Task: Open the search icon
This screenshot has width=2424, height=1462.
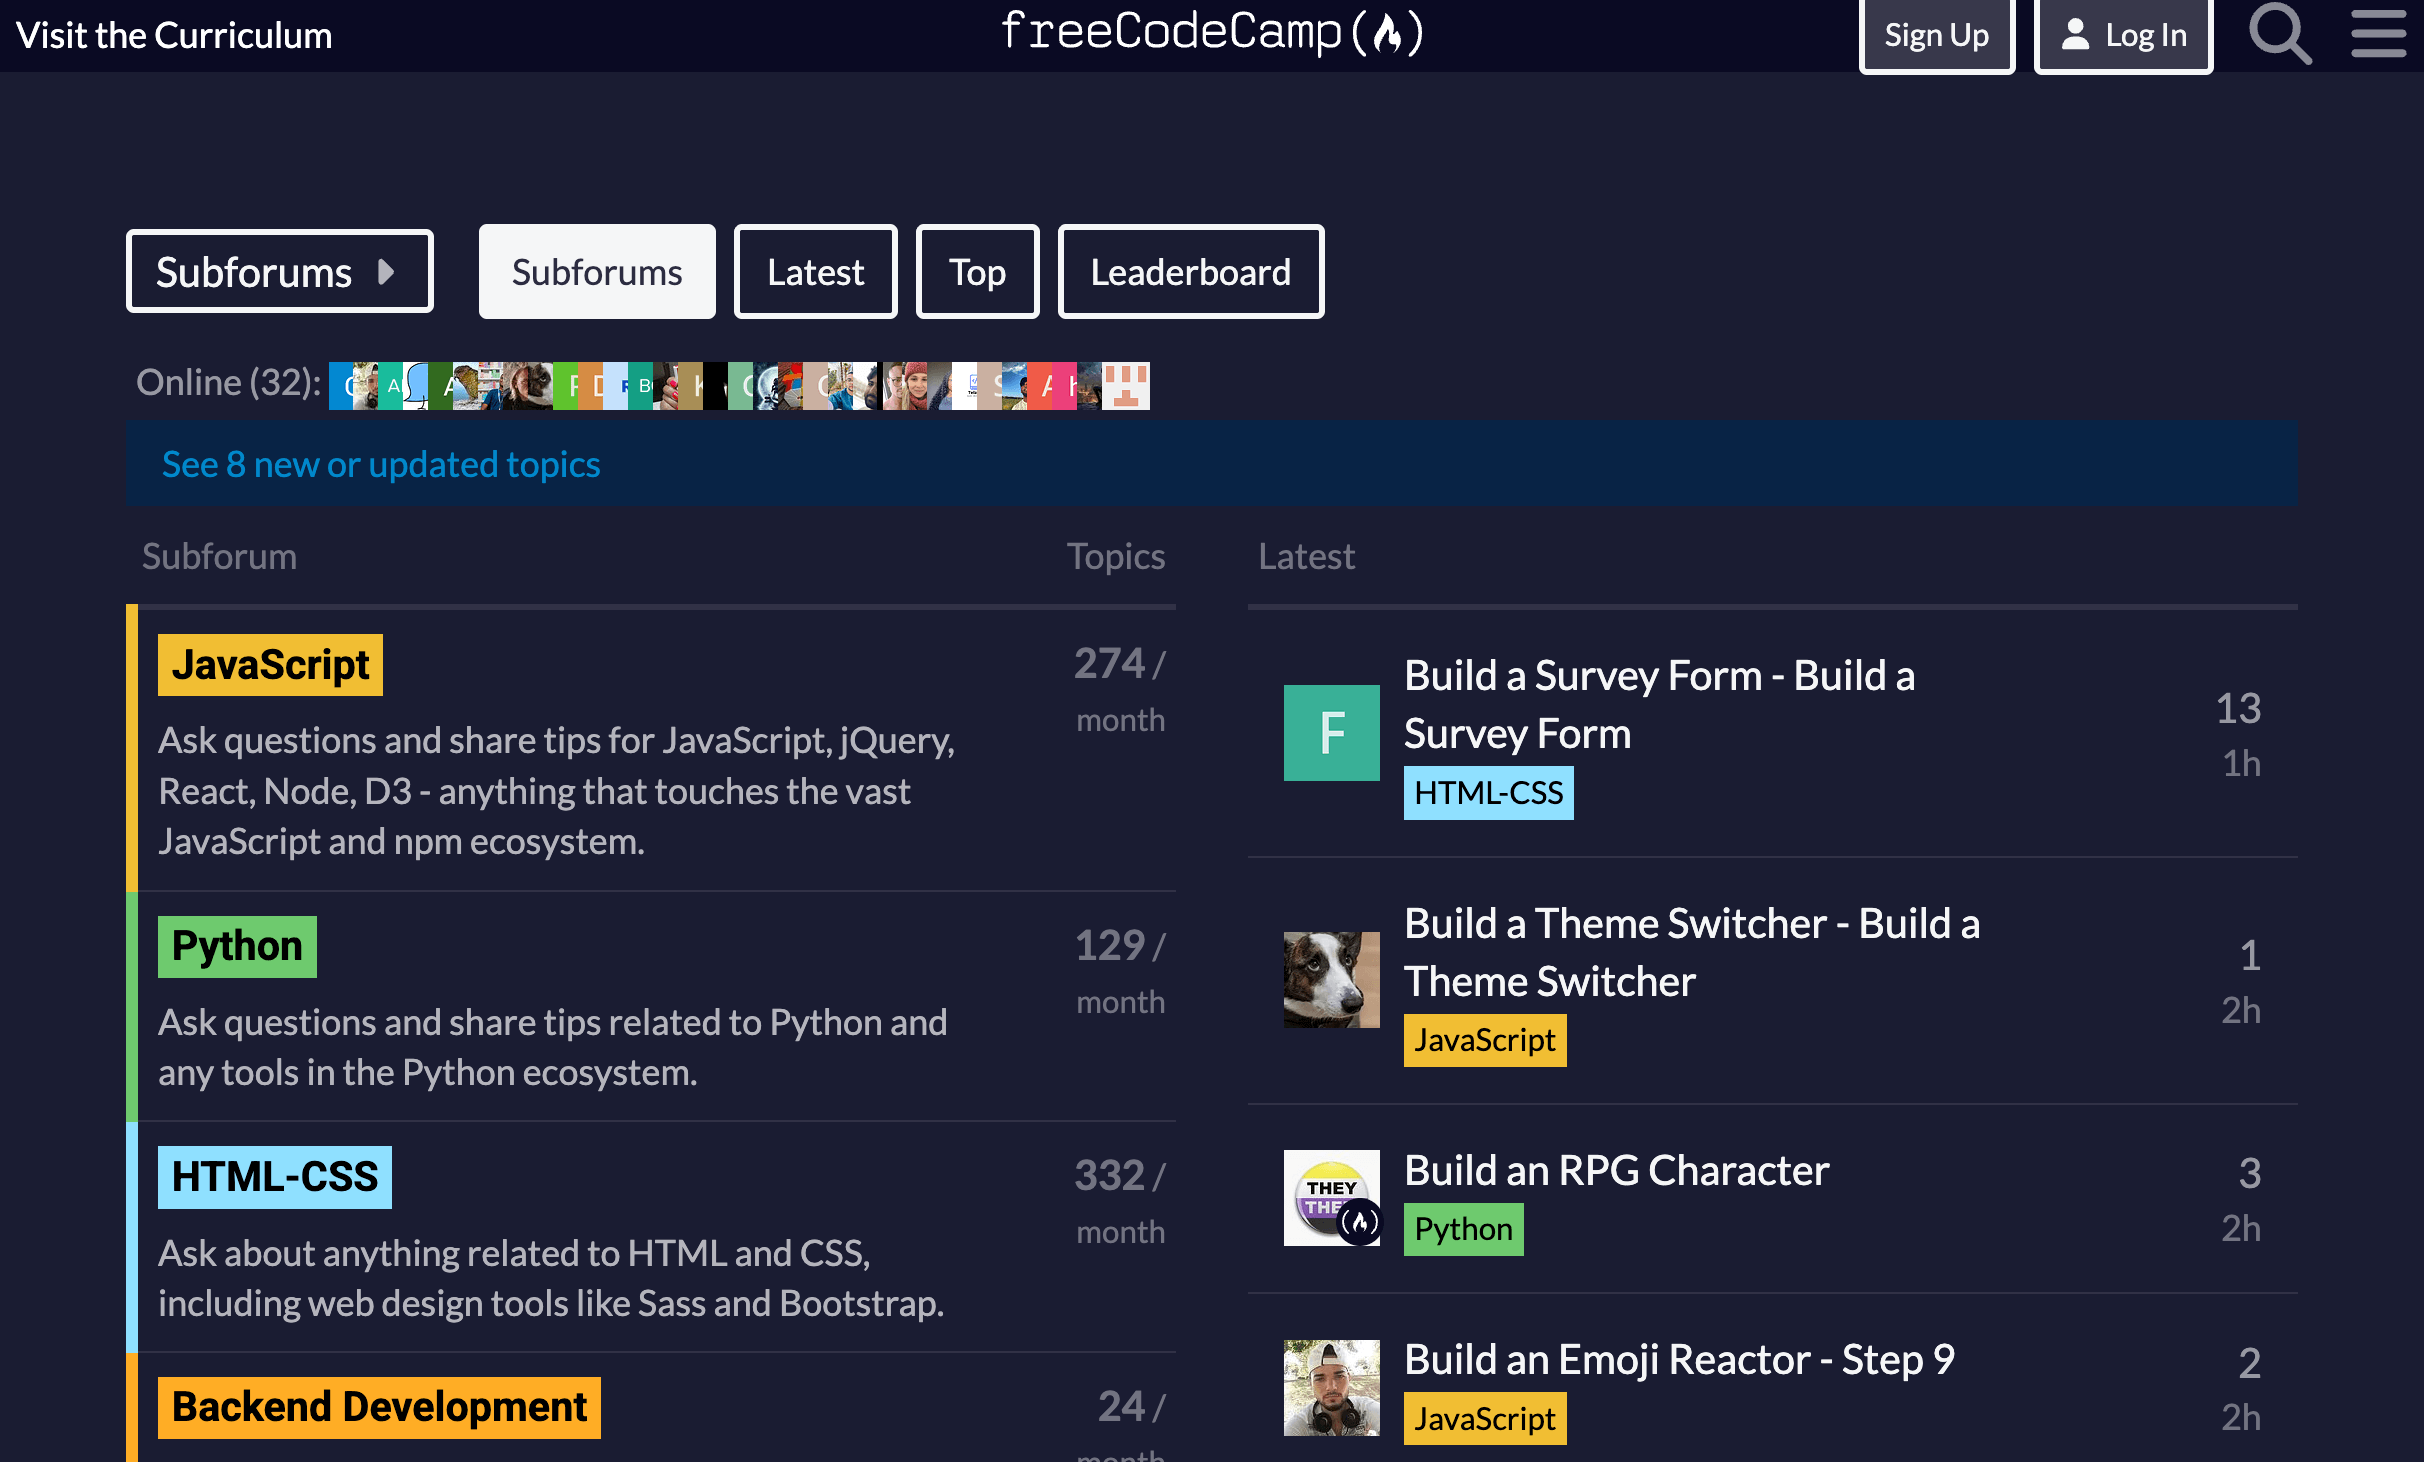Action: point(2280,34)
